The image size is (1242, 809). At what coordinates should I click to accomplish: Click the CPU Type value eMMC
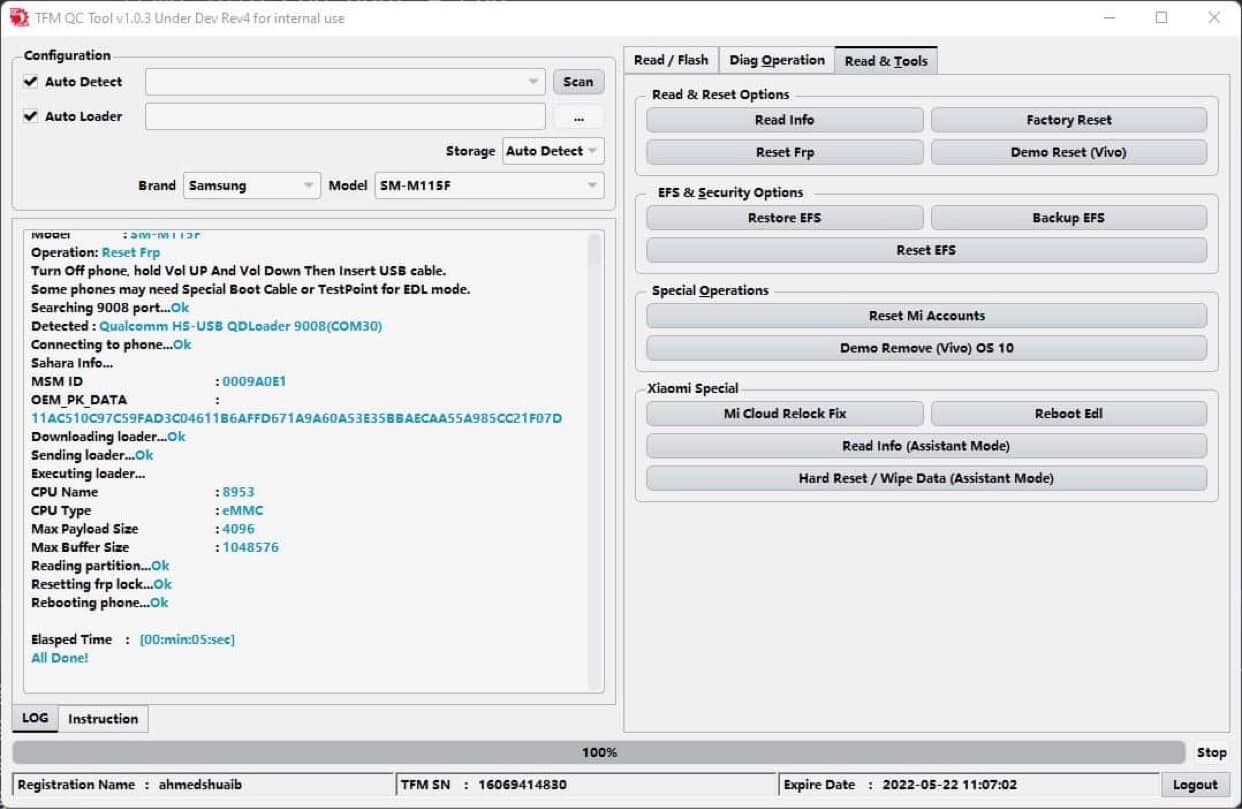click(x=242, y=510)
